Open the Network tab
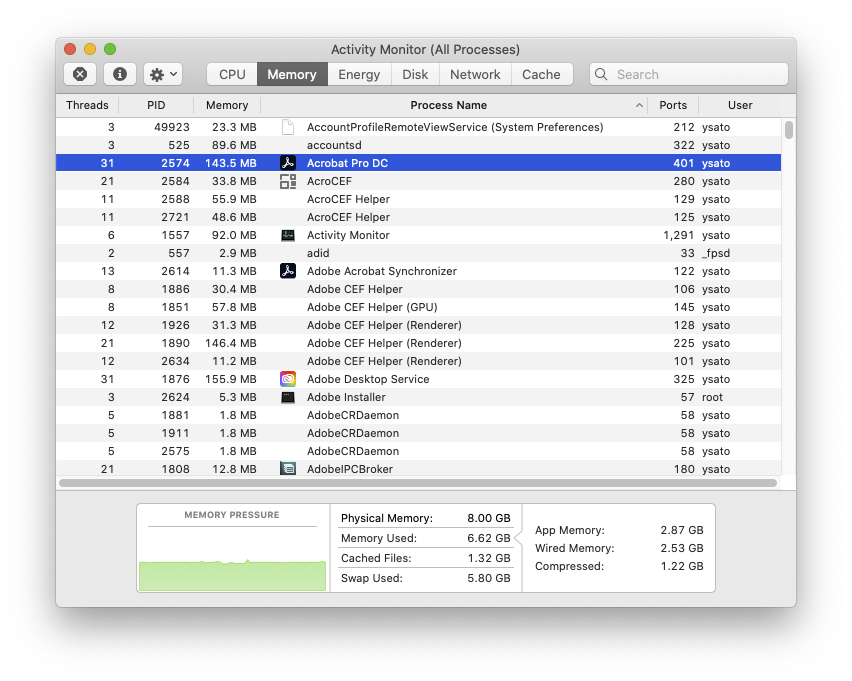 click(475, 74)
